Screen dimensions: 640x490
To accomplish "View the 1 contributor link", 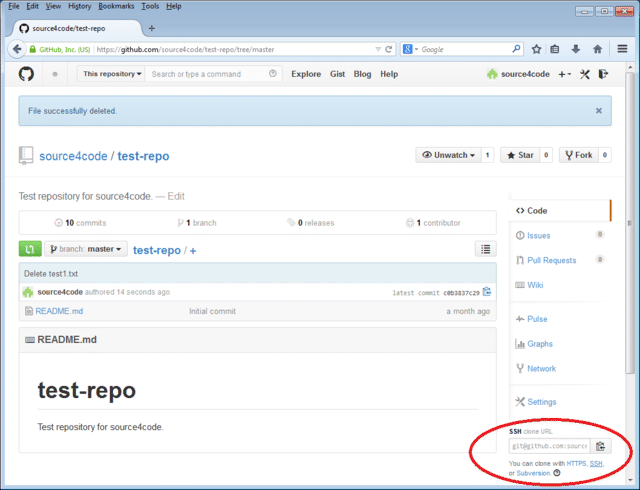I will coord(433,223).
